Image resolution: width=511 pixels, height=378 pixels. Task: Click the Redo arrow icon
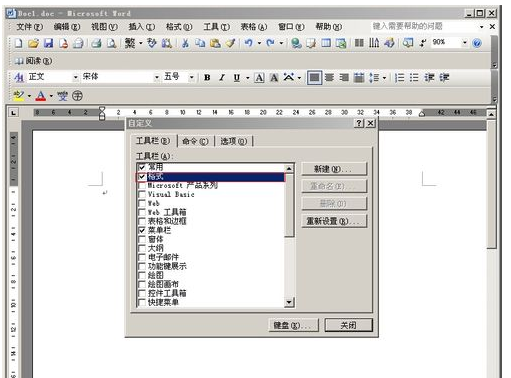click(270, 43)
